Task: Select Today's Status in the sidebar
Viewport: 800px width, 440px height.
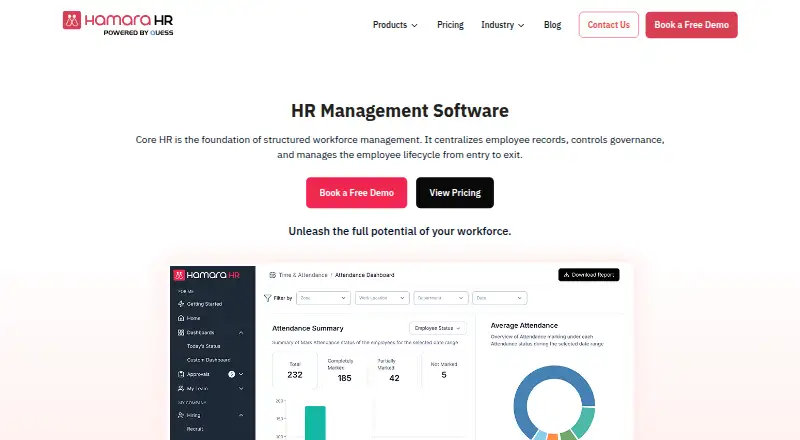Action: 204,346
